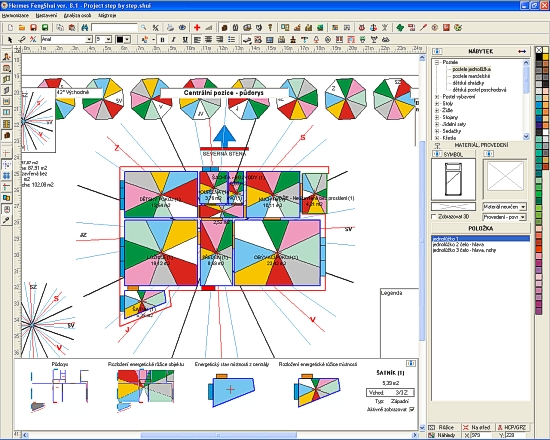Click the binoculars Find icon
Viewport: 550px width, 440px height.
[85, 27]
